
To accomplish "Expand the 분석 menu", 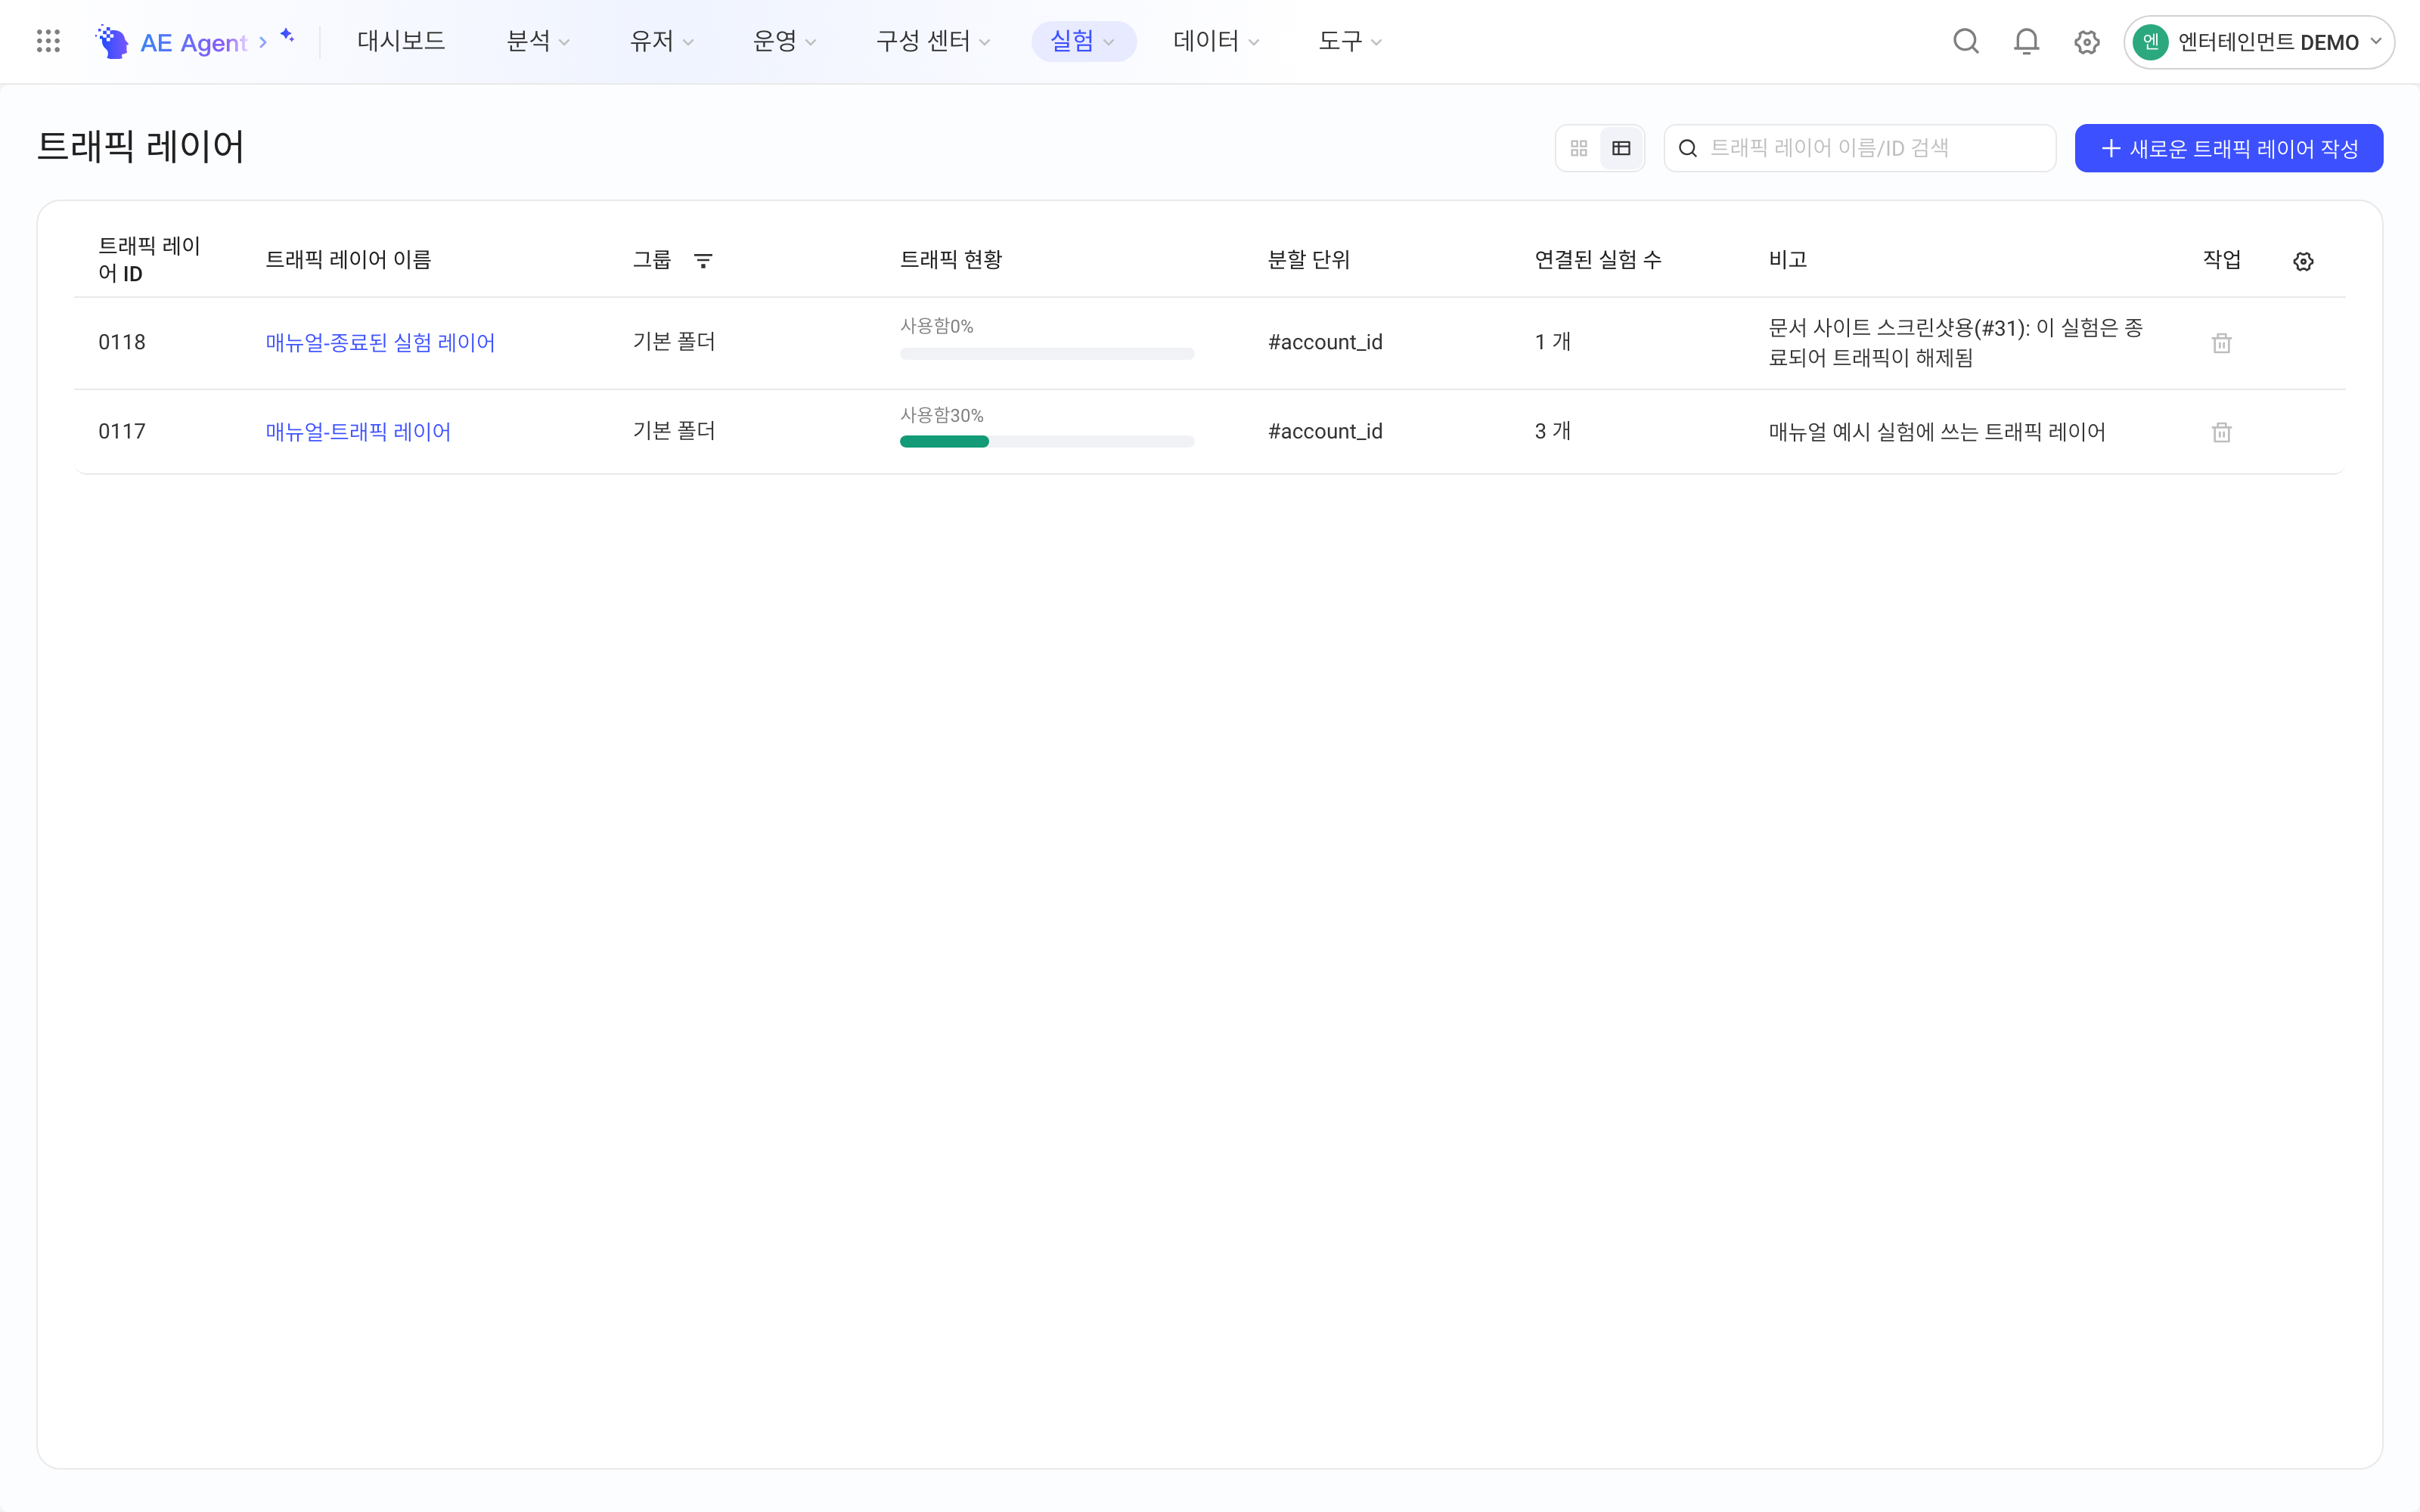I will click(538, 41).
